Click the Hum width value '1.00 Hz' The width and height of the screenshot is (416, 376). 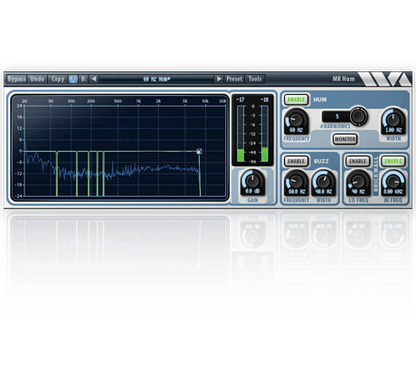point(394,130)
